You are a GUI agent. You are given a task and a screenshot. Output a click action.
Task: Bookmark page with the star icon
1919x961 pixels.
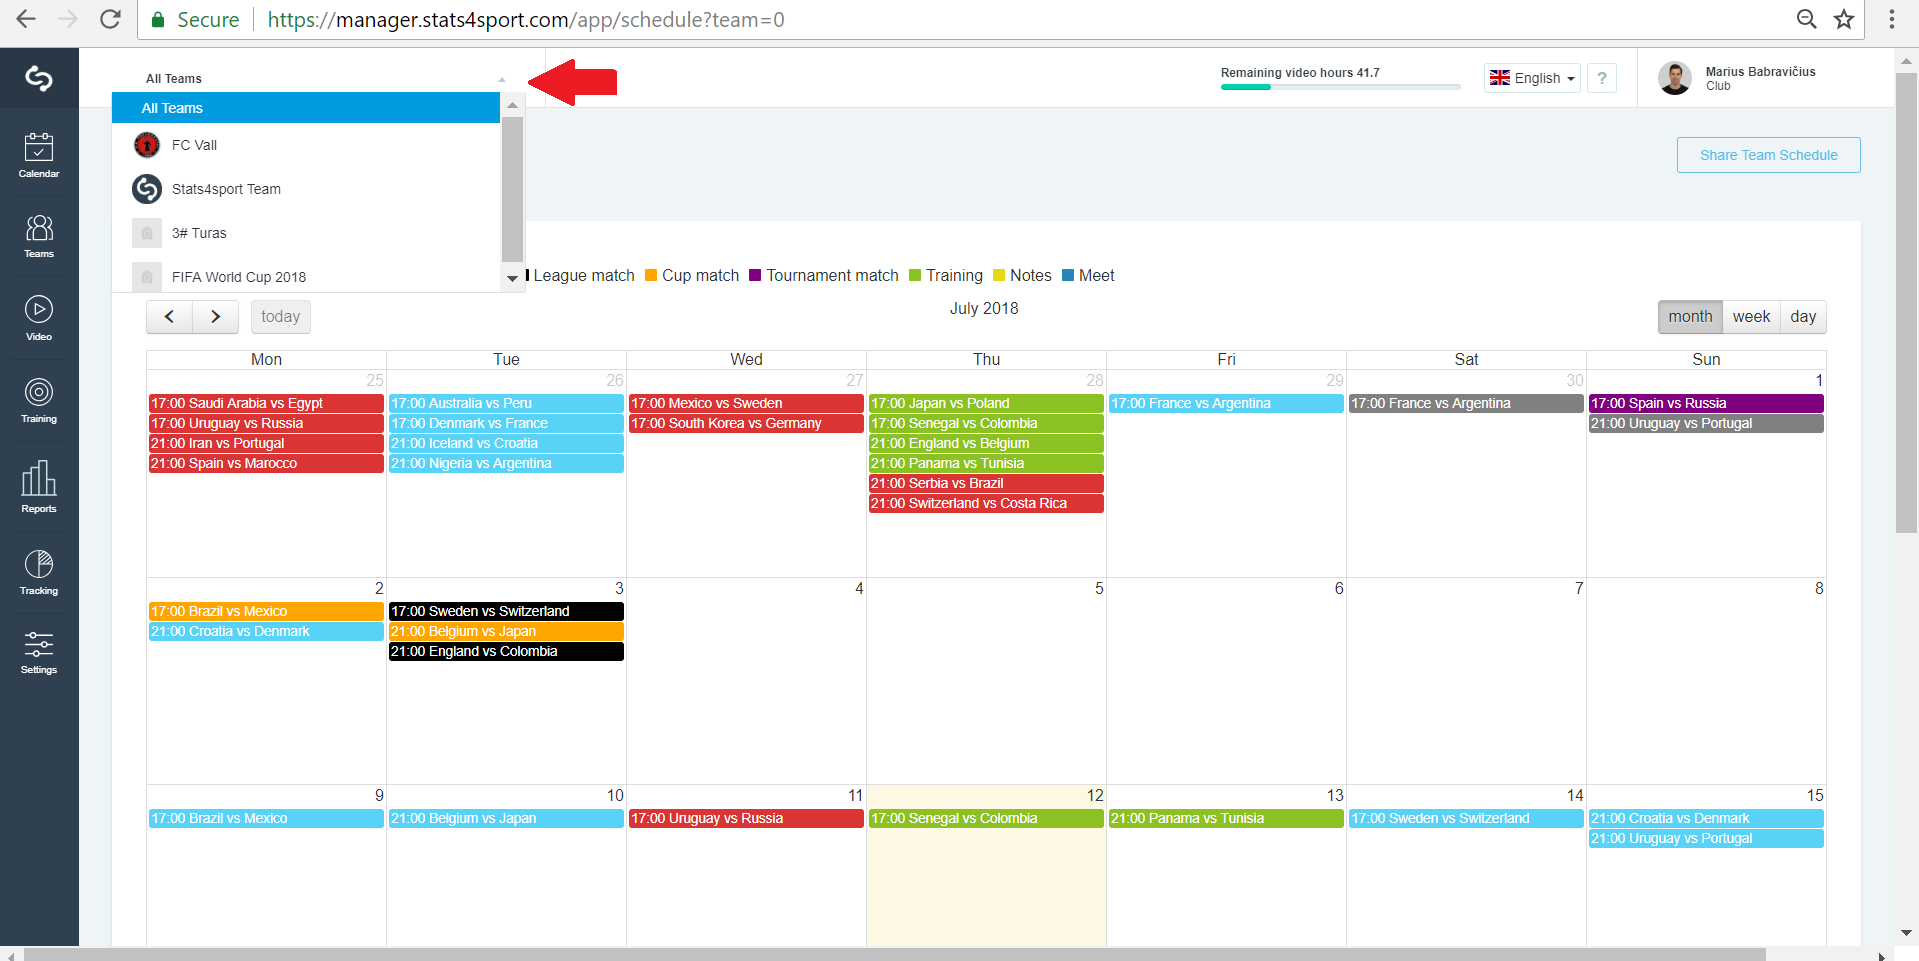1844,19
